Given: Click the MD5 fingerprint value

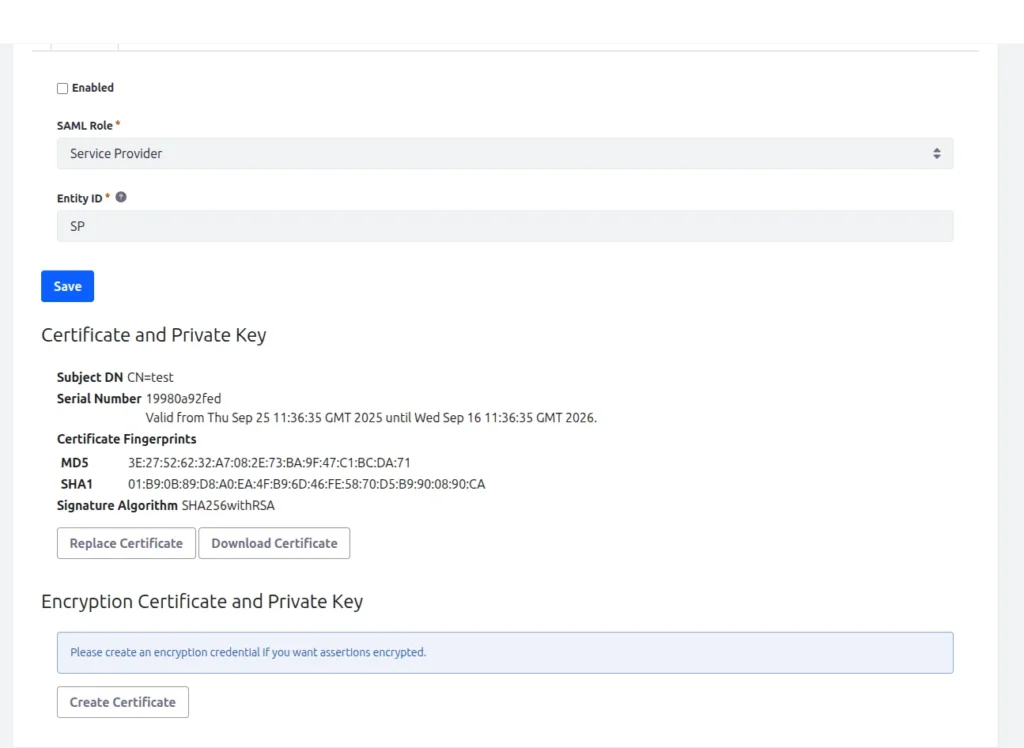Looking at the screenshot, I should point(269,463).
